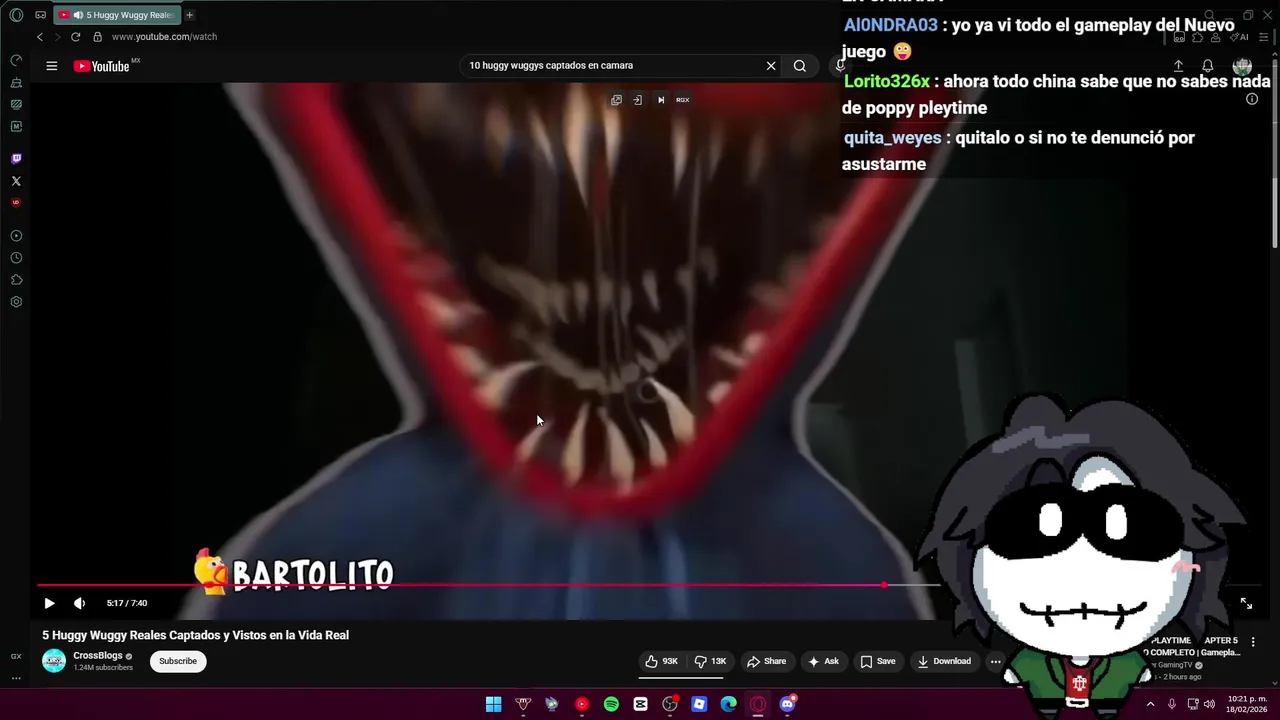Share the video
1280x720 pixels.
click(x=766, y=661)
